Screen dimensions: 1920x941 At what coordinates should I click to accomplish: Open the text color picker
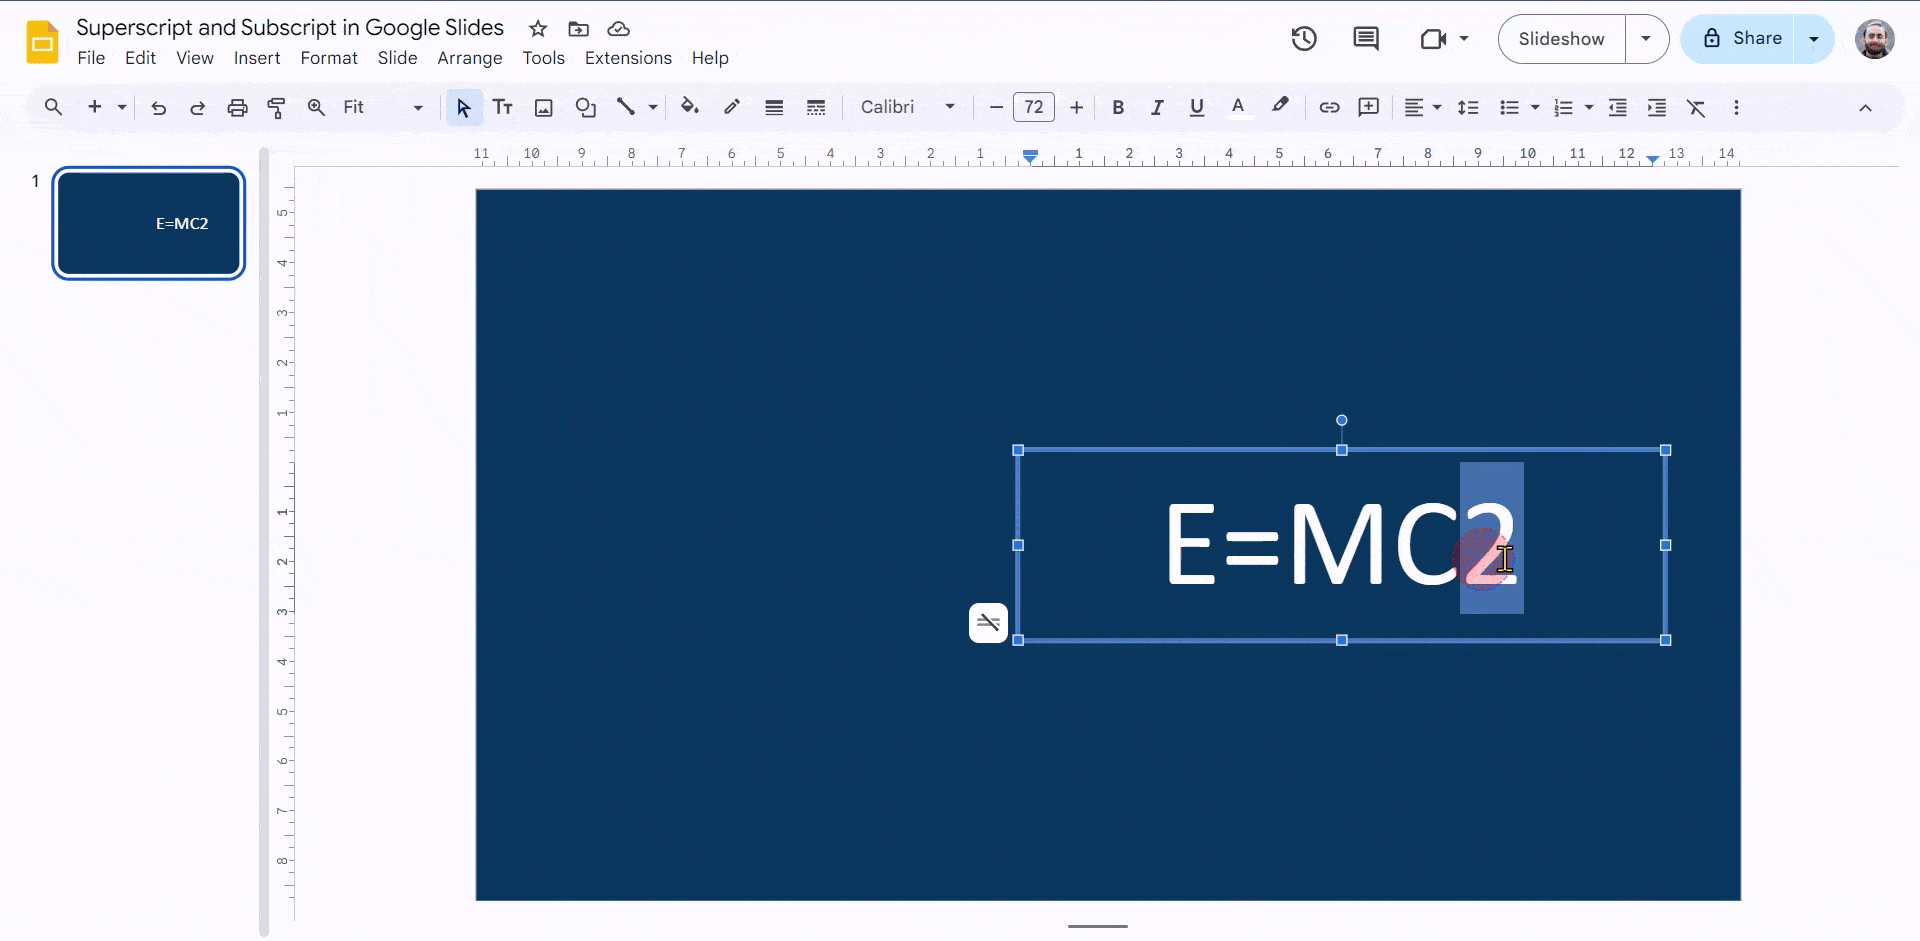click(1238, 107)
